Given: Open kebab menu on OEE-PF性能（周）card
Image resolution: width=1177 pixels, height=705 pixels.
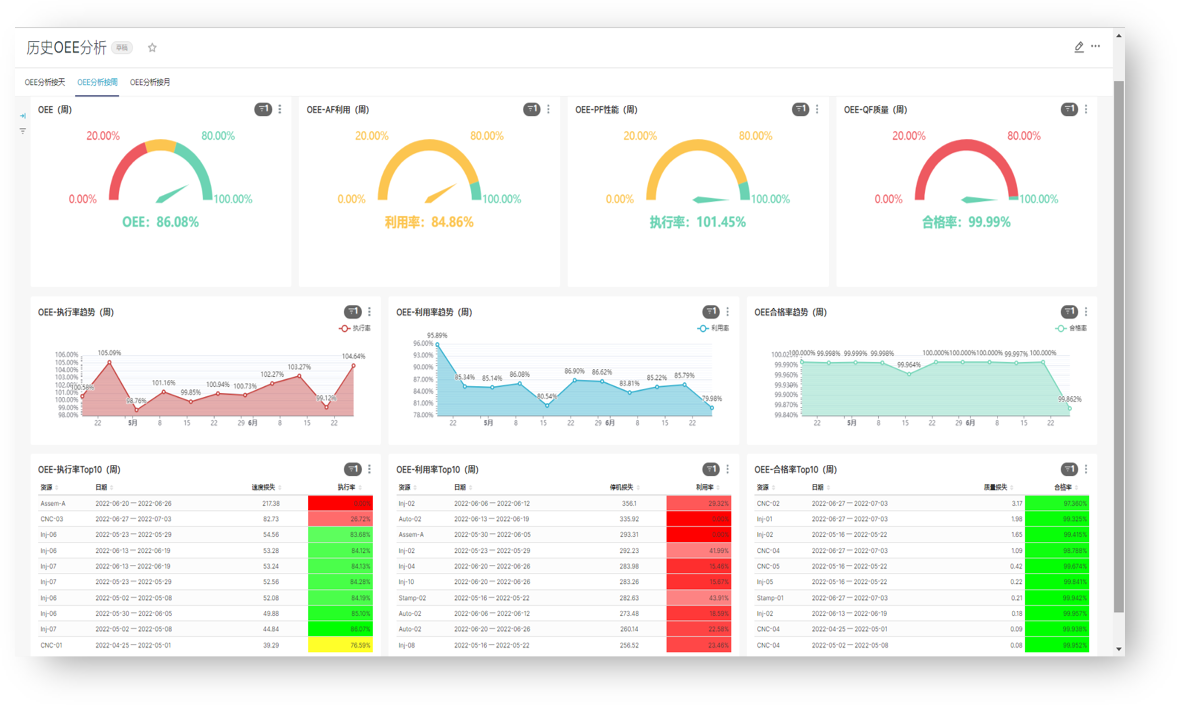Looking at the screenshot, I should [817, 110].
